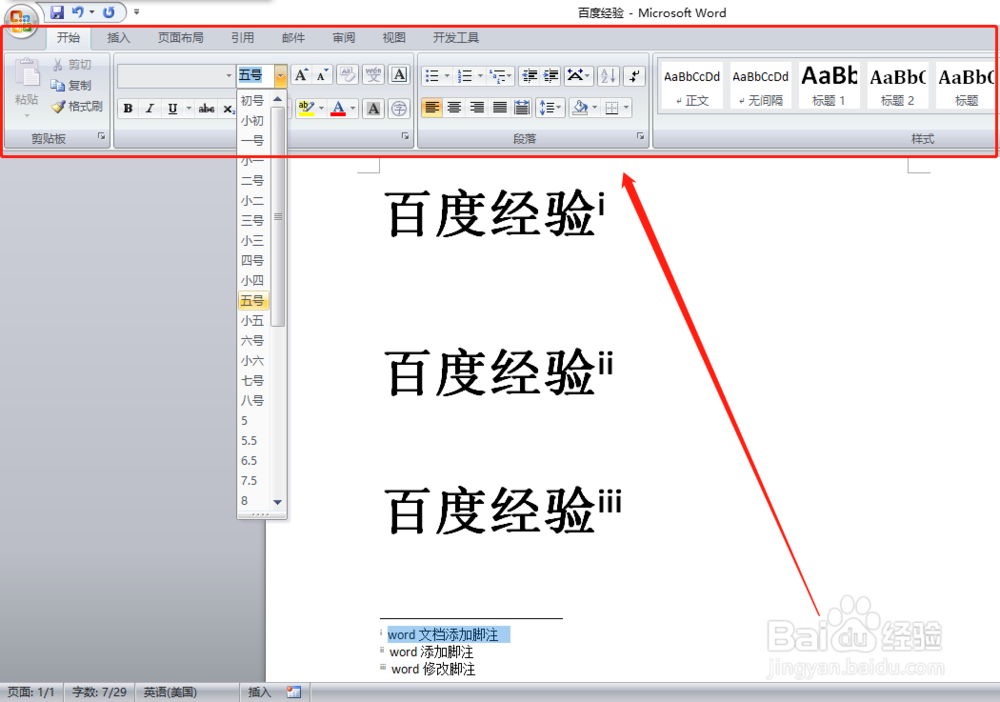This screenshot has height=702, width=1000.
Task: Apply the yellow highlight color
Action: (306, 108)
